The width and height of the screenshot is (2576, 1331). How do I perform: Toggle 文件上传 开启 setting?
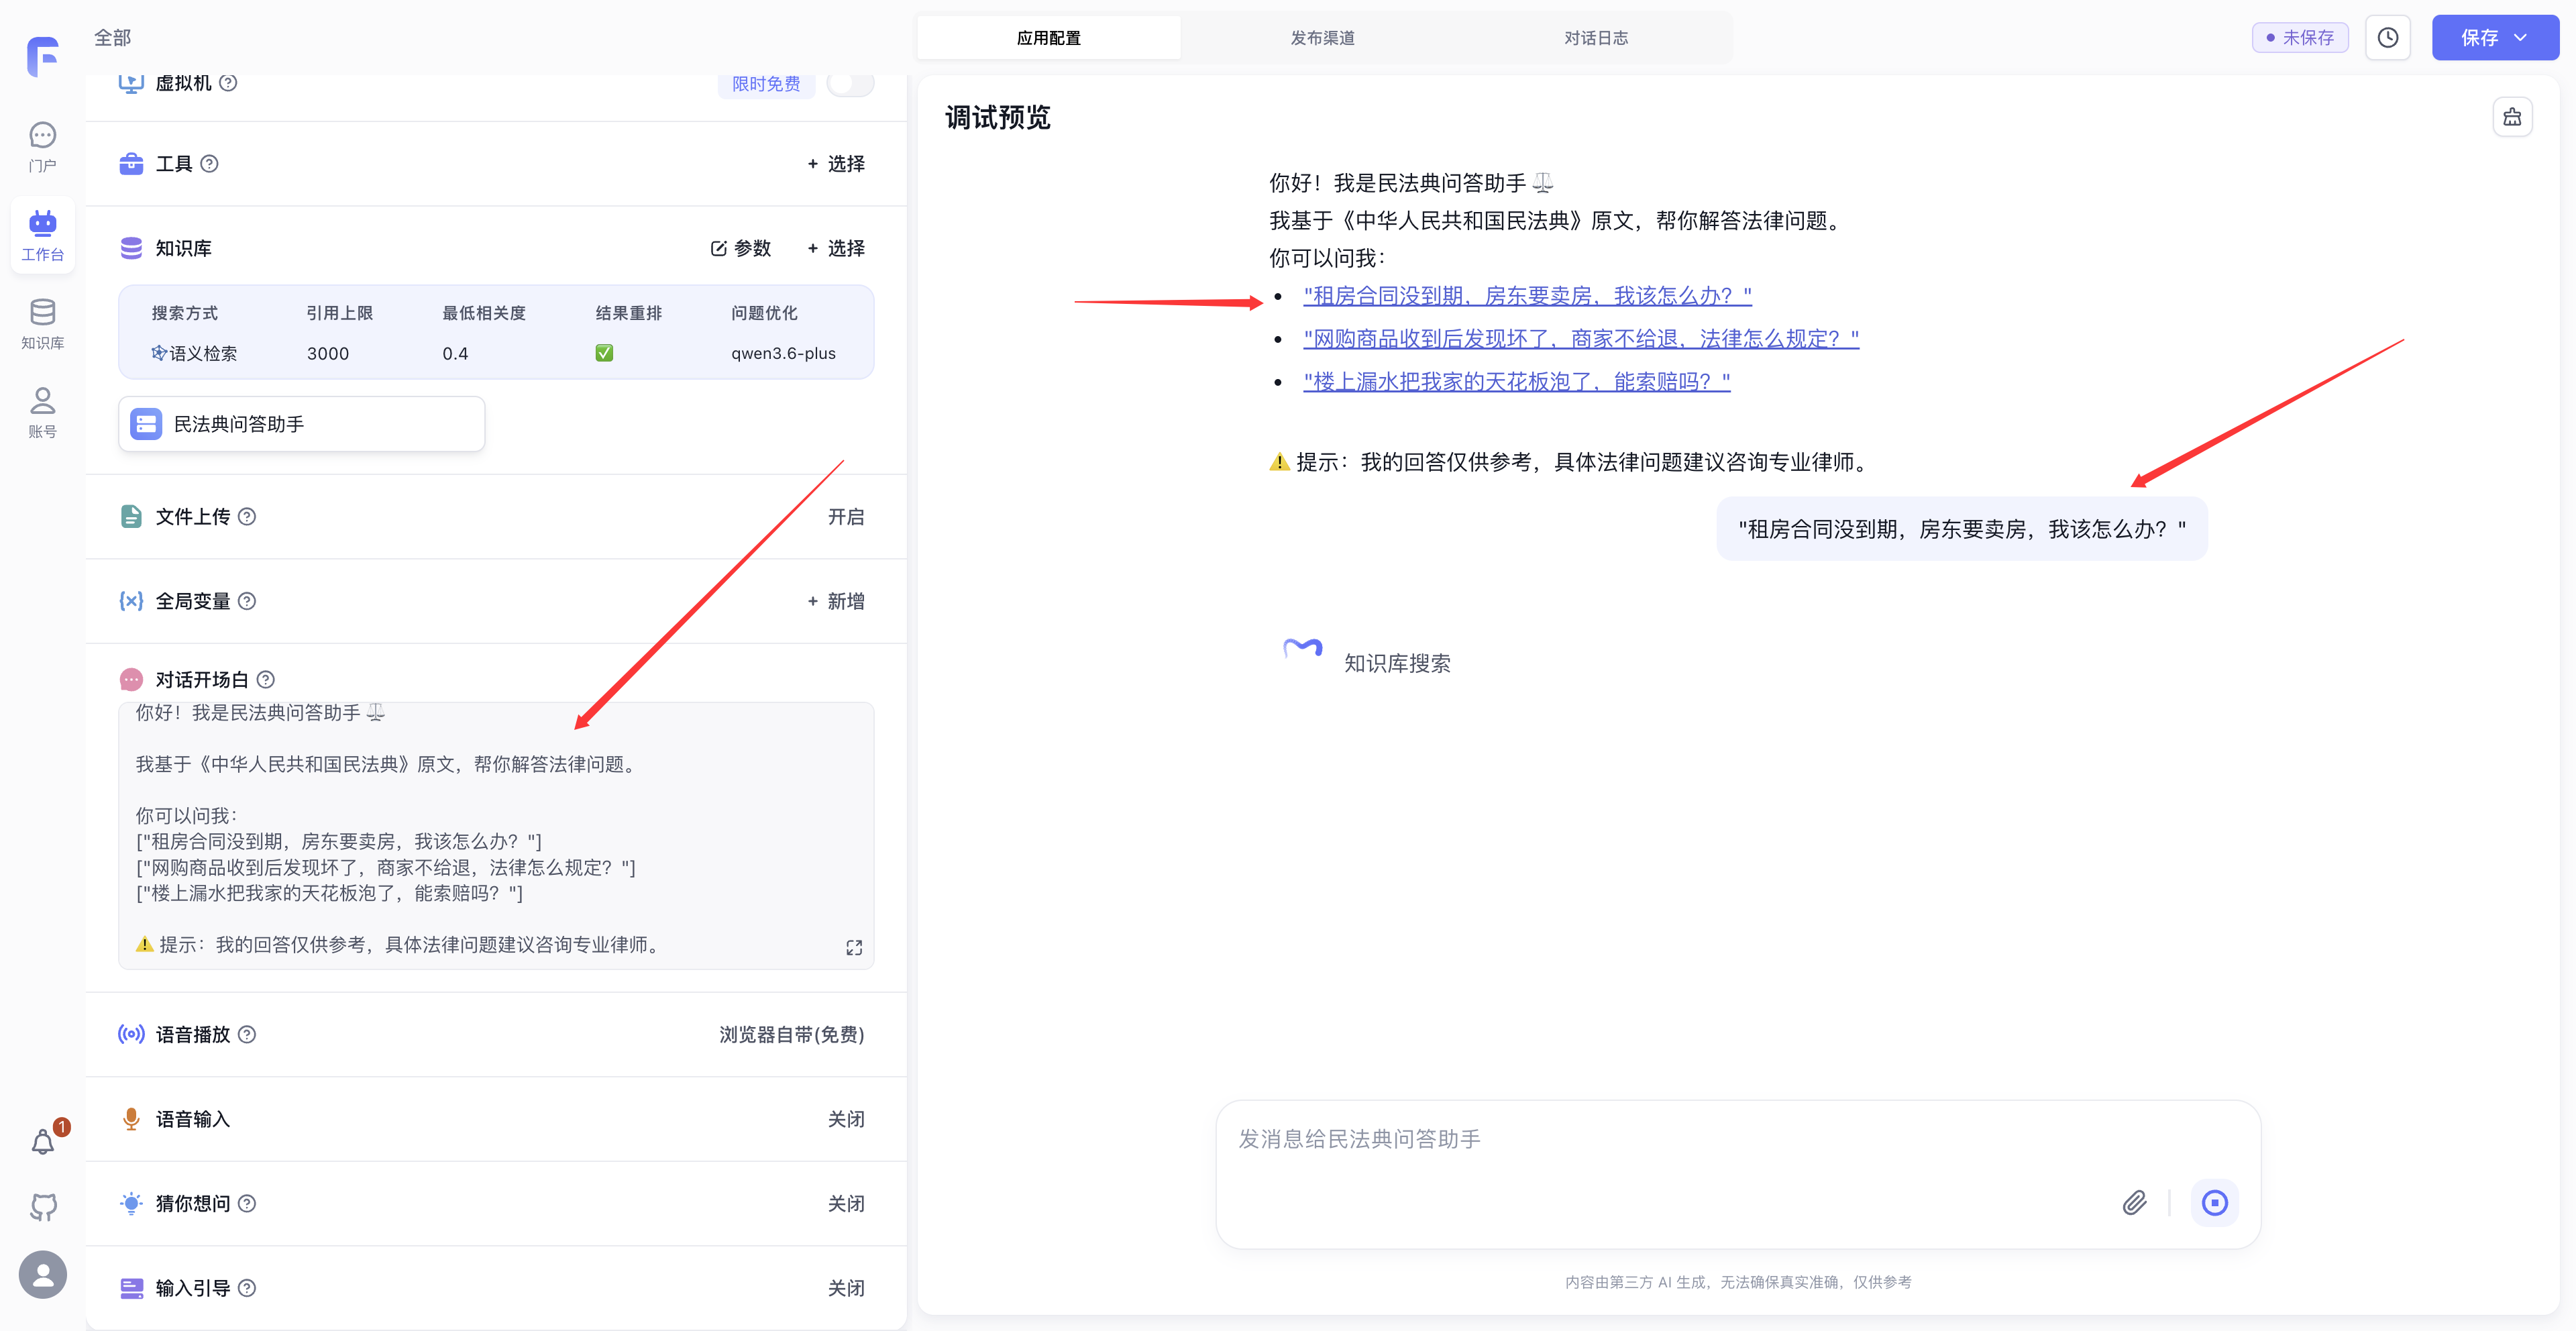(846, 516)
